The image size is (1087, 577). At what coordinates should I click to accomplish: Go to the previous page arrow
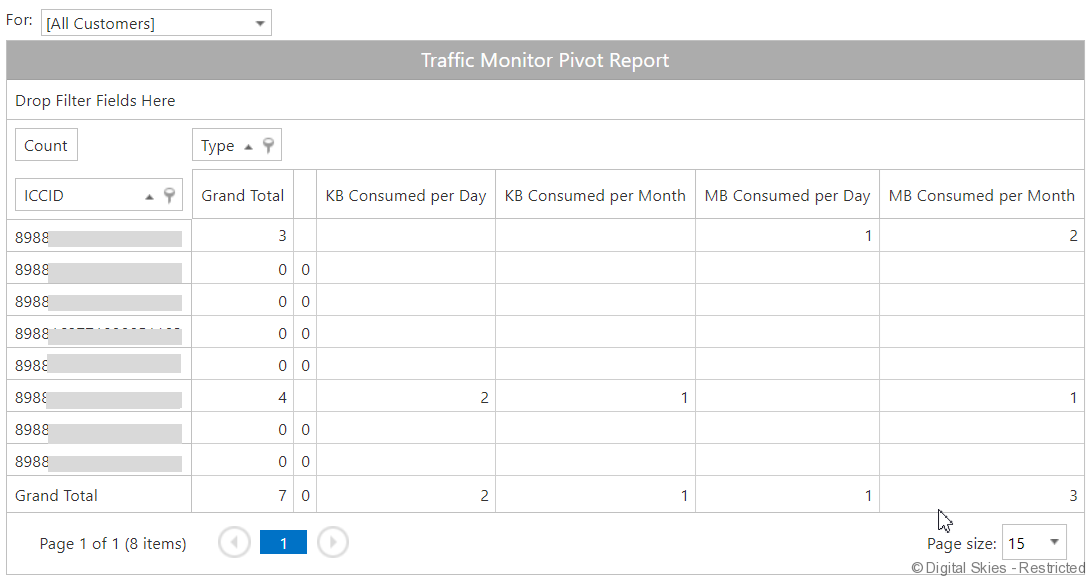click(x=234, y=543)
